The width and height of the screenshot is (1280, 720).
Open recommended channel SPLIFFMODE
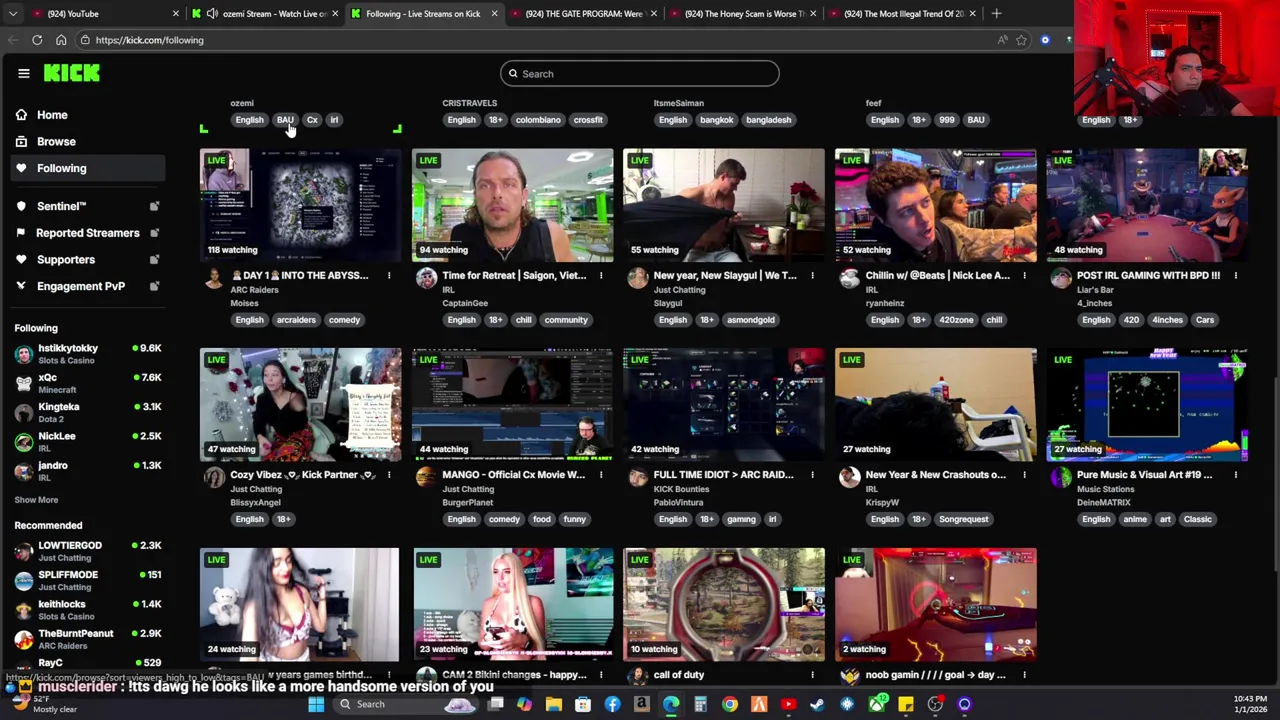[x=88, y=580]
